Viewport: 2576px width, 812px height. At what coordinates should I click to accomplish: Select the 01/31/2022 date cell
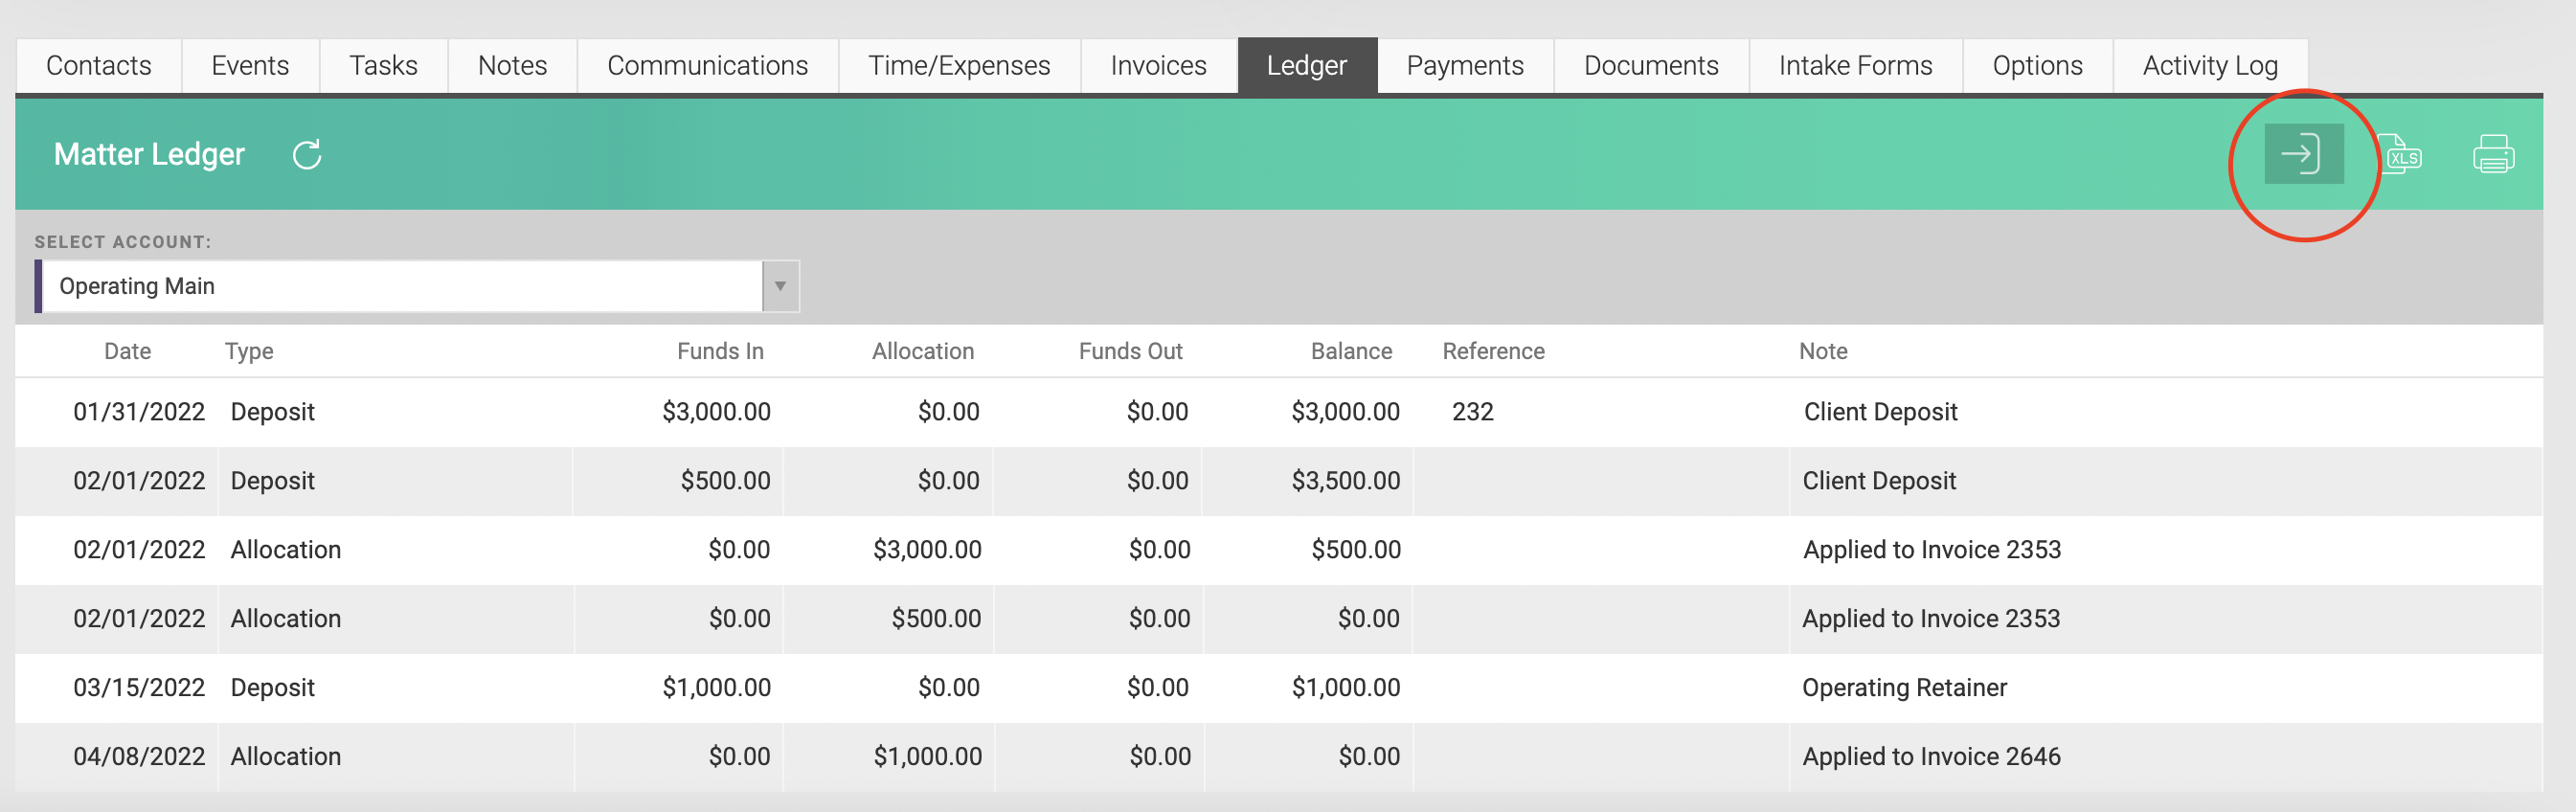pyautogui.click(x=139, y=412)
